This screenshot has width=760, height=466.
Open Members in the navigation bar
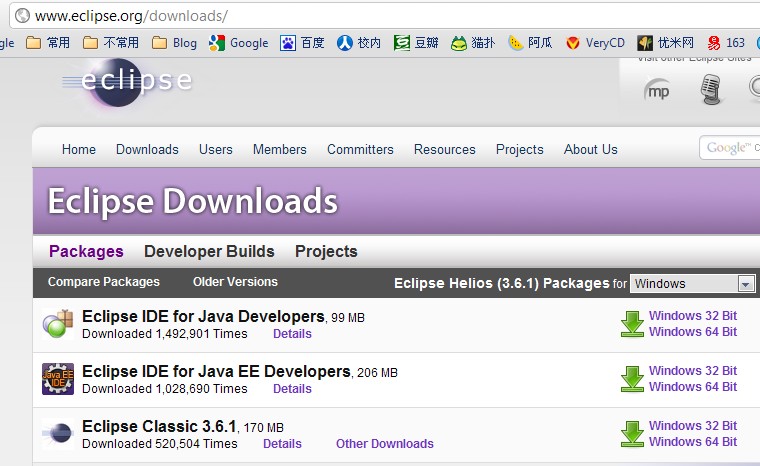279,149
